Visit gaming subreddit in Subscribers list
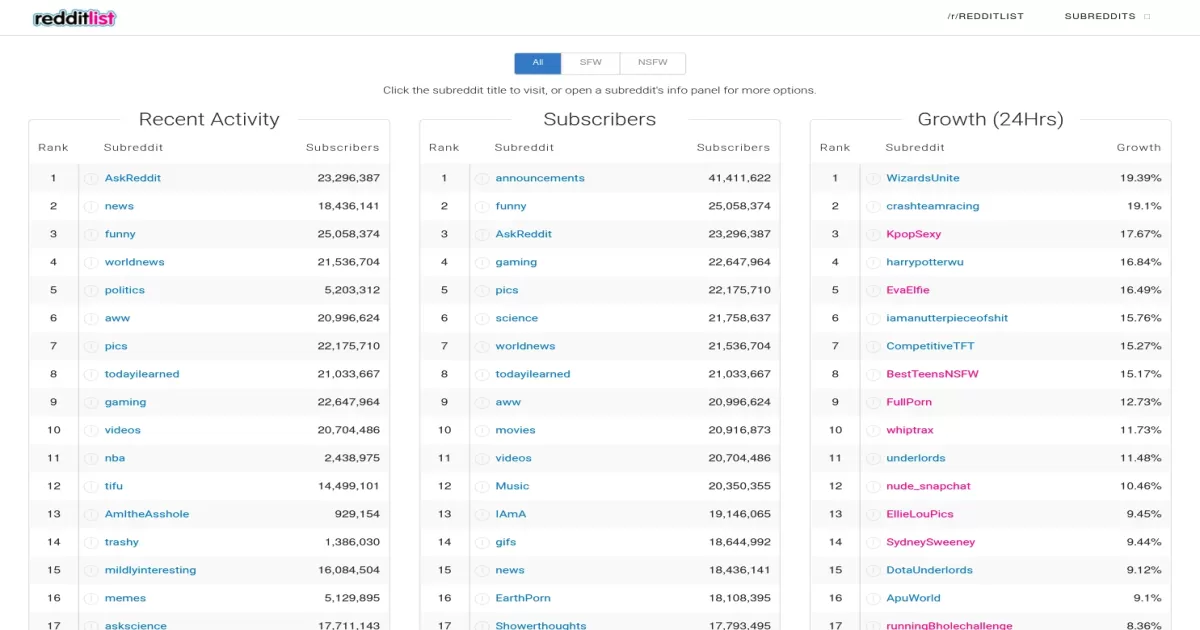Image resolution: width=1200 pixels, height=630 pixels. [516, 262]
